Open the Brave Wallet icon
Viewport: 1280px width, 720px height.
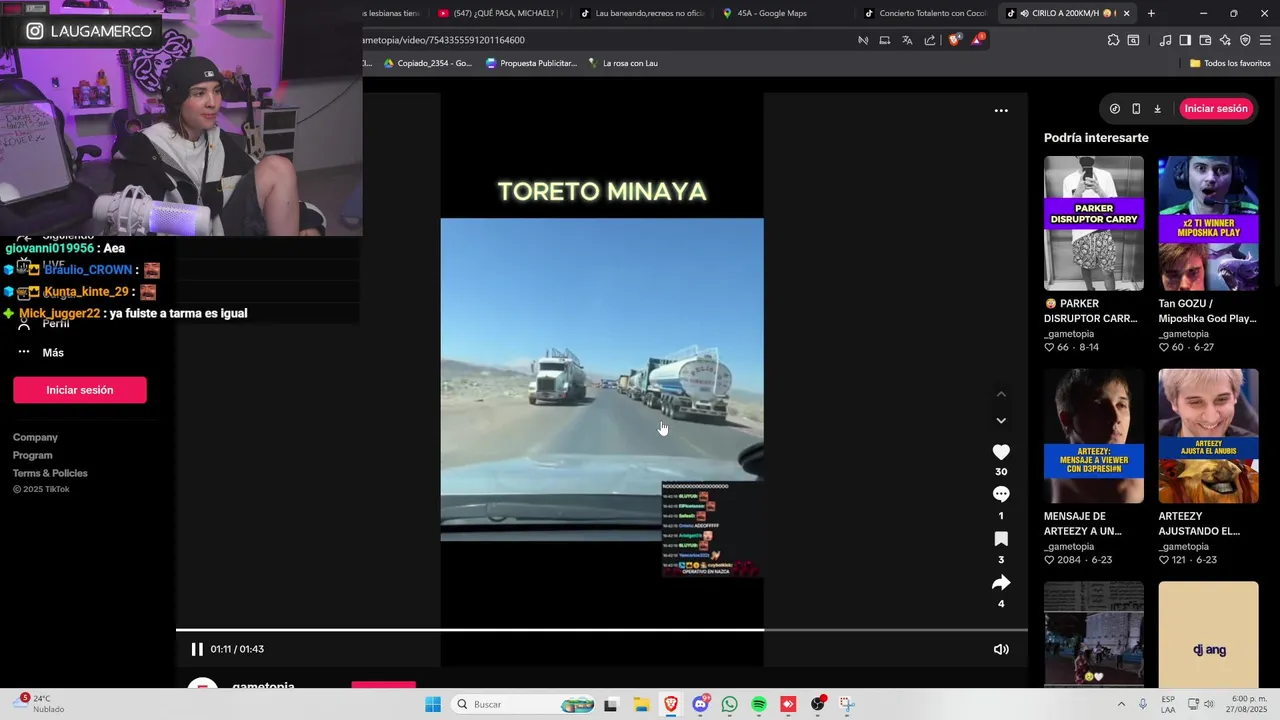(x=1205, y=40)
